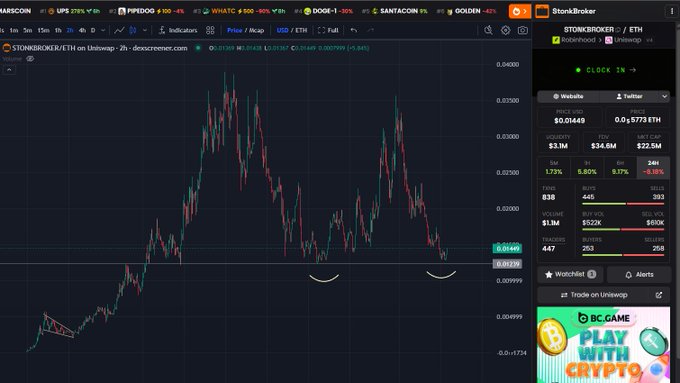The image size is (680, 383).
Task: Switch chart to Price view
Action: tap(234, 30)
